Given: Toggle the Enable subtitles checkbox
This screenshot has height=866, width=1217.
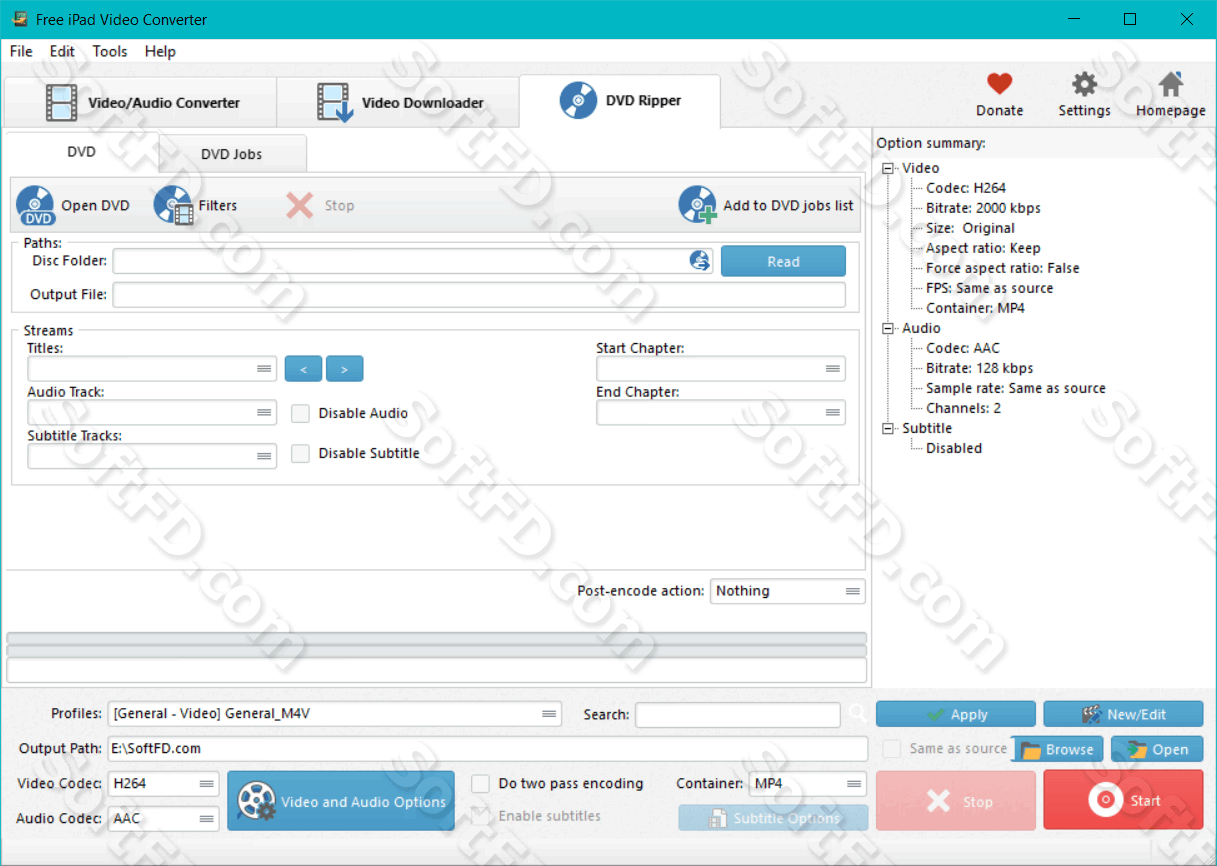Looking at the screenshot, I should click(x=480, y=816).
